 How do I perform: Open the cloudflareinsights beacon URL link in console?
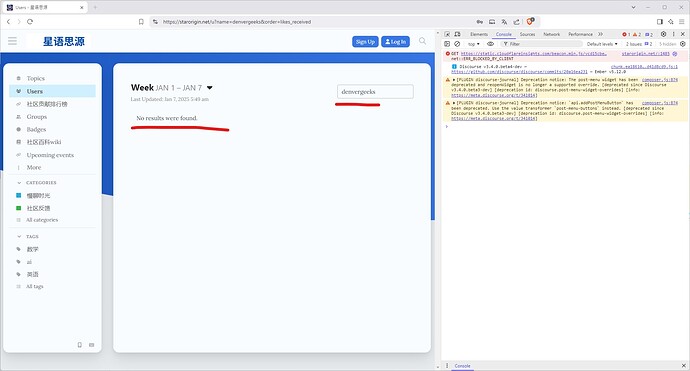[x=534, y=54]
